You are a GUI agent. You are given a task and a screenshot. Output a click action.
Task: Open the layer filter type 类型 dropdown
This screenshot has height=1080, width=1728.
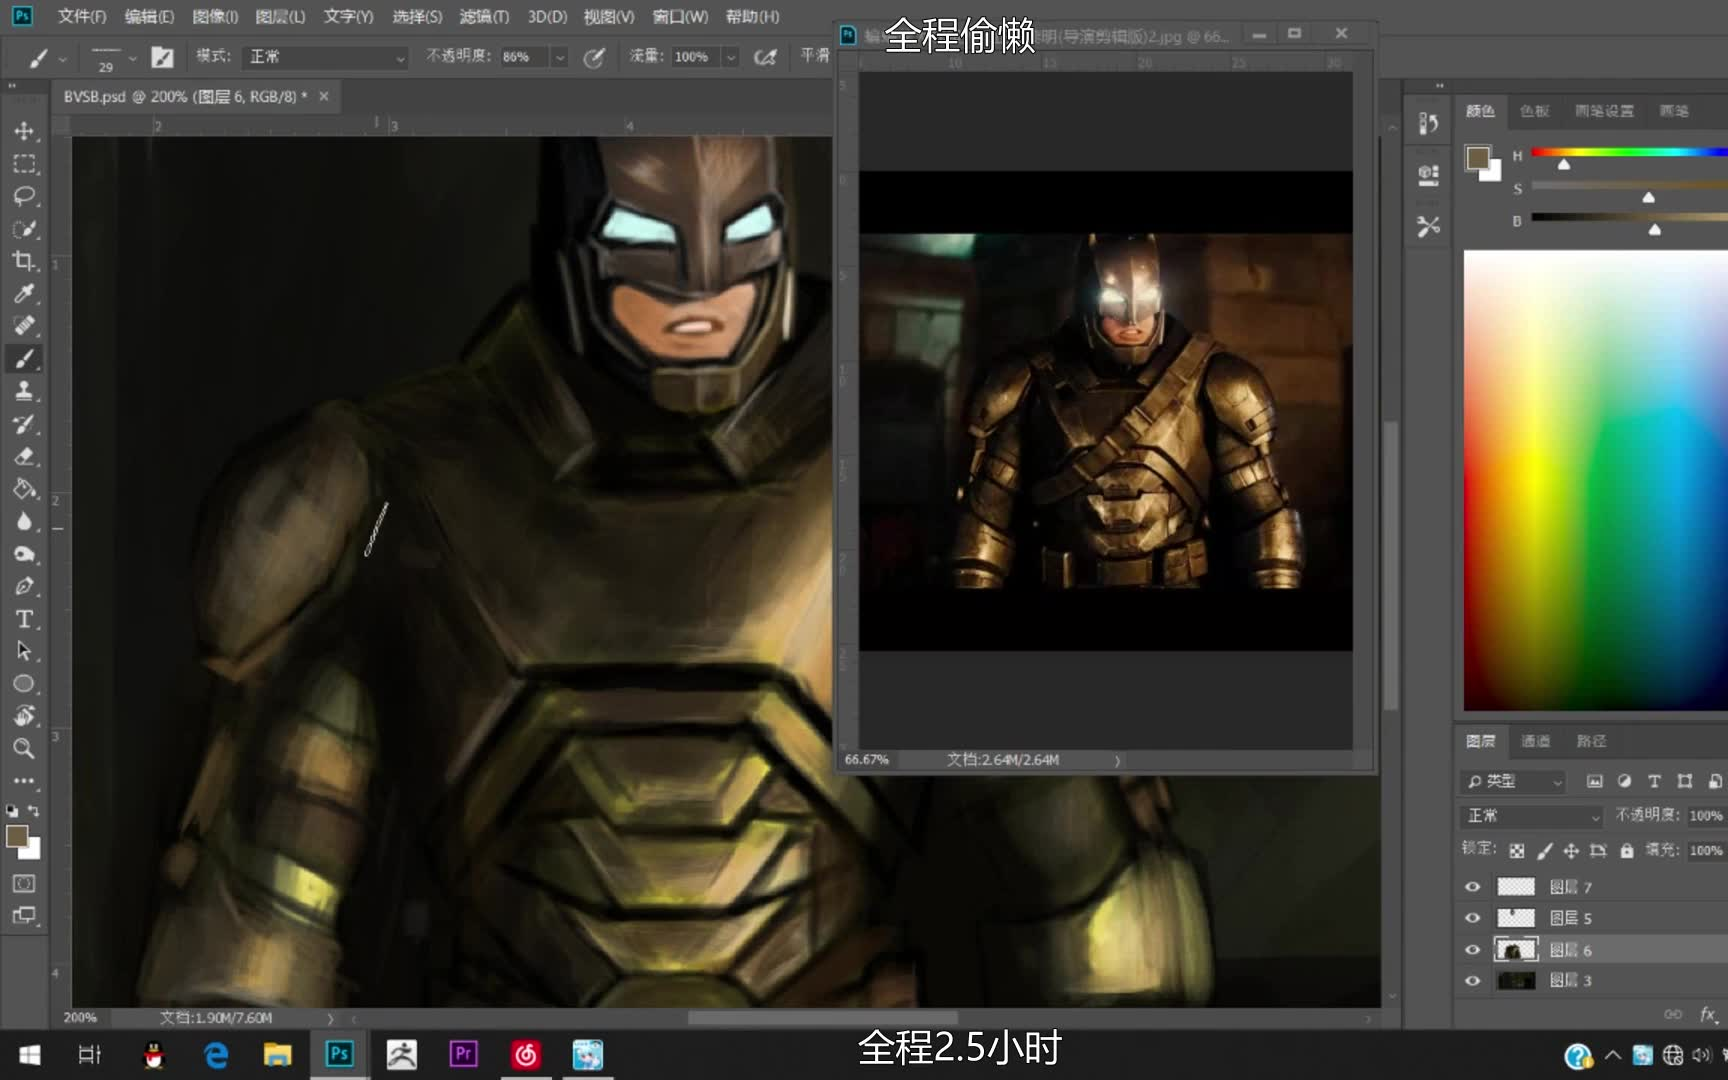coord(1513,781)
